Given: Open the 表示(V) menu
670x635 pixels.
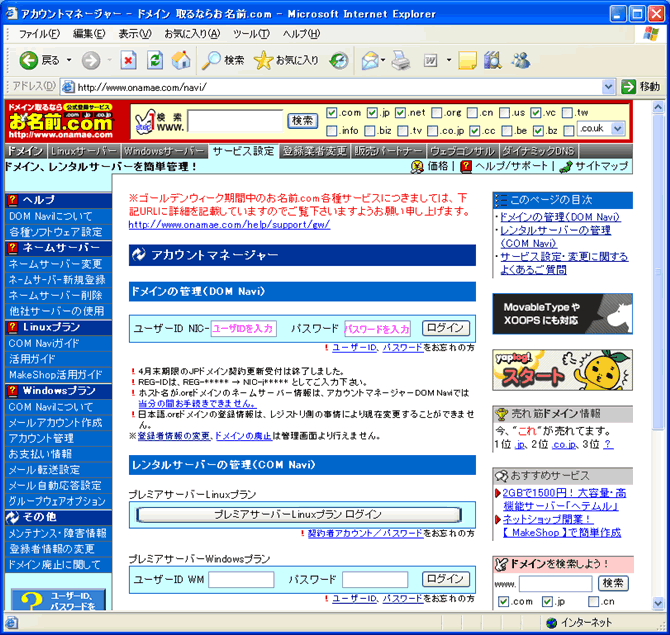Looking at the screenshot, I should point(135,34).
